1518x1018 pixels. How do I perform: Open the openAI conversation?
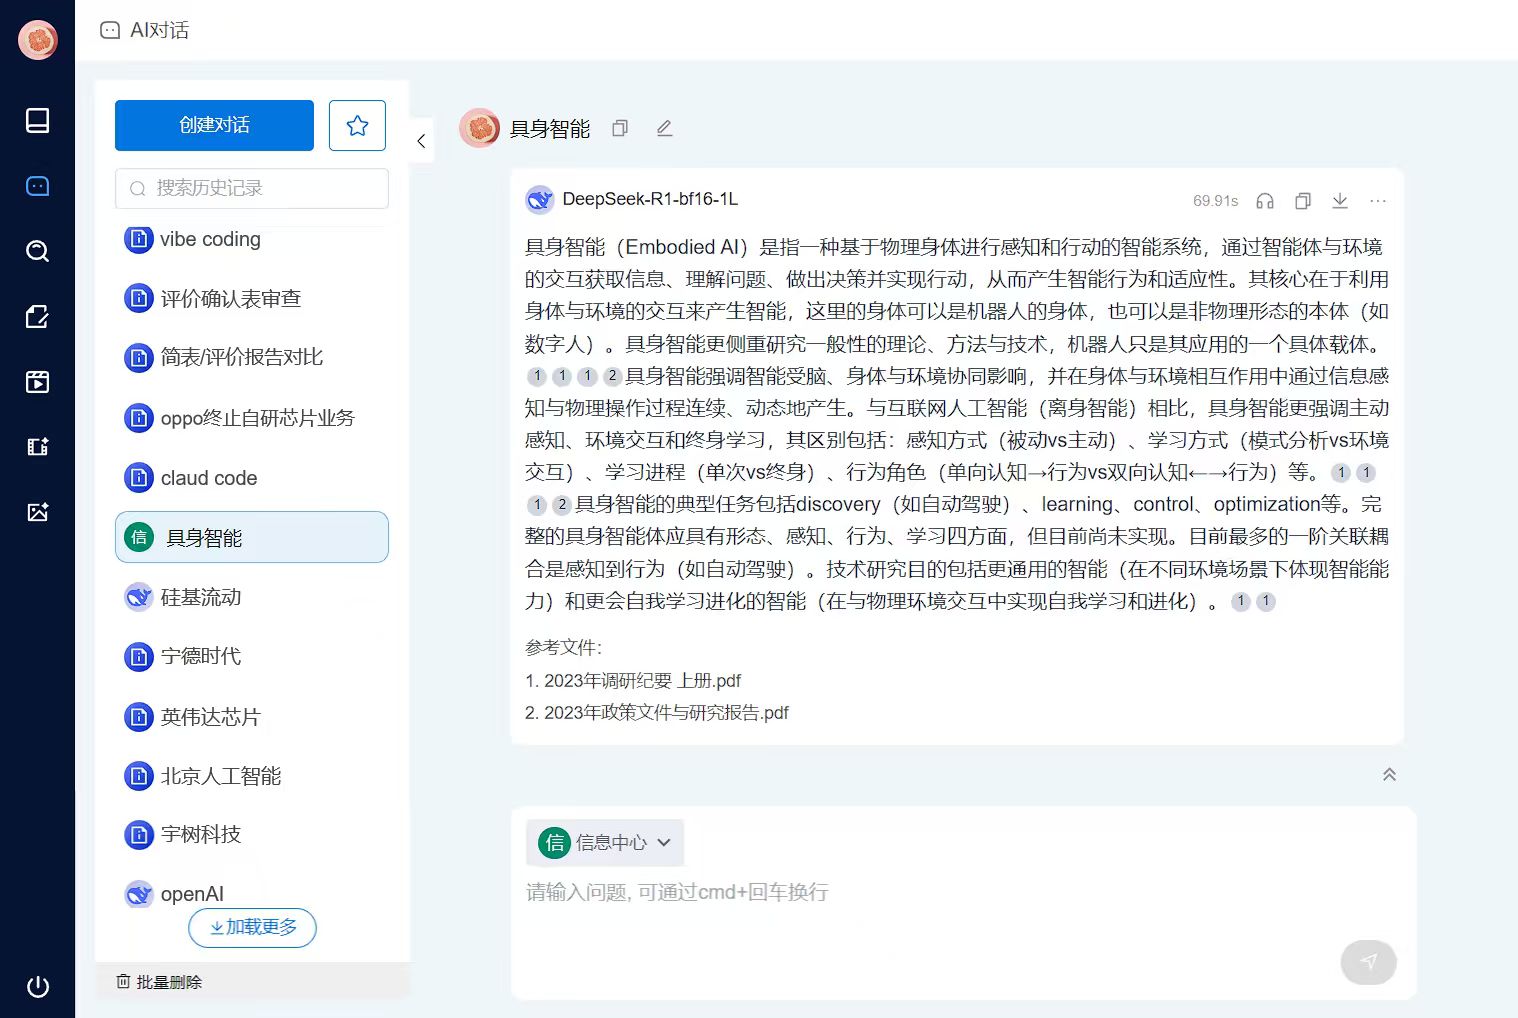190,893
